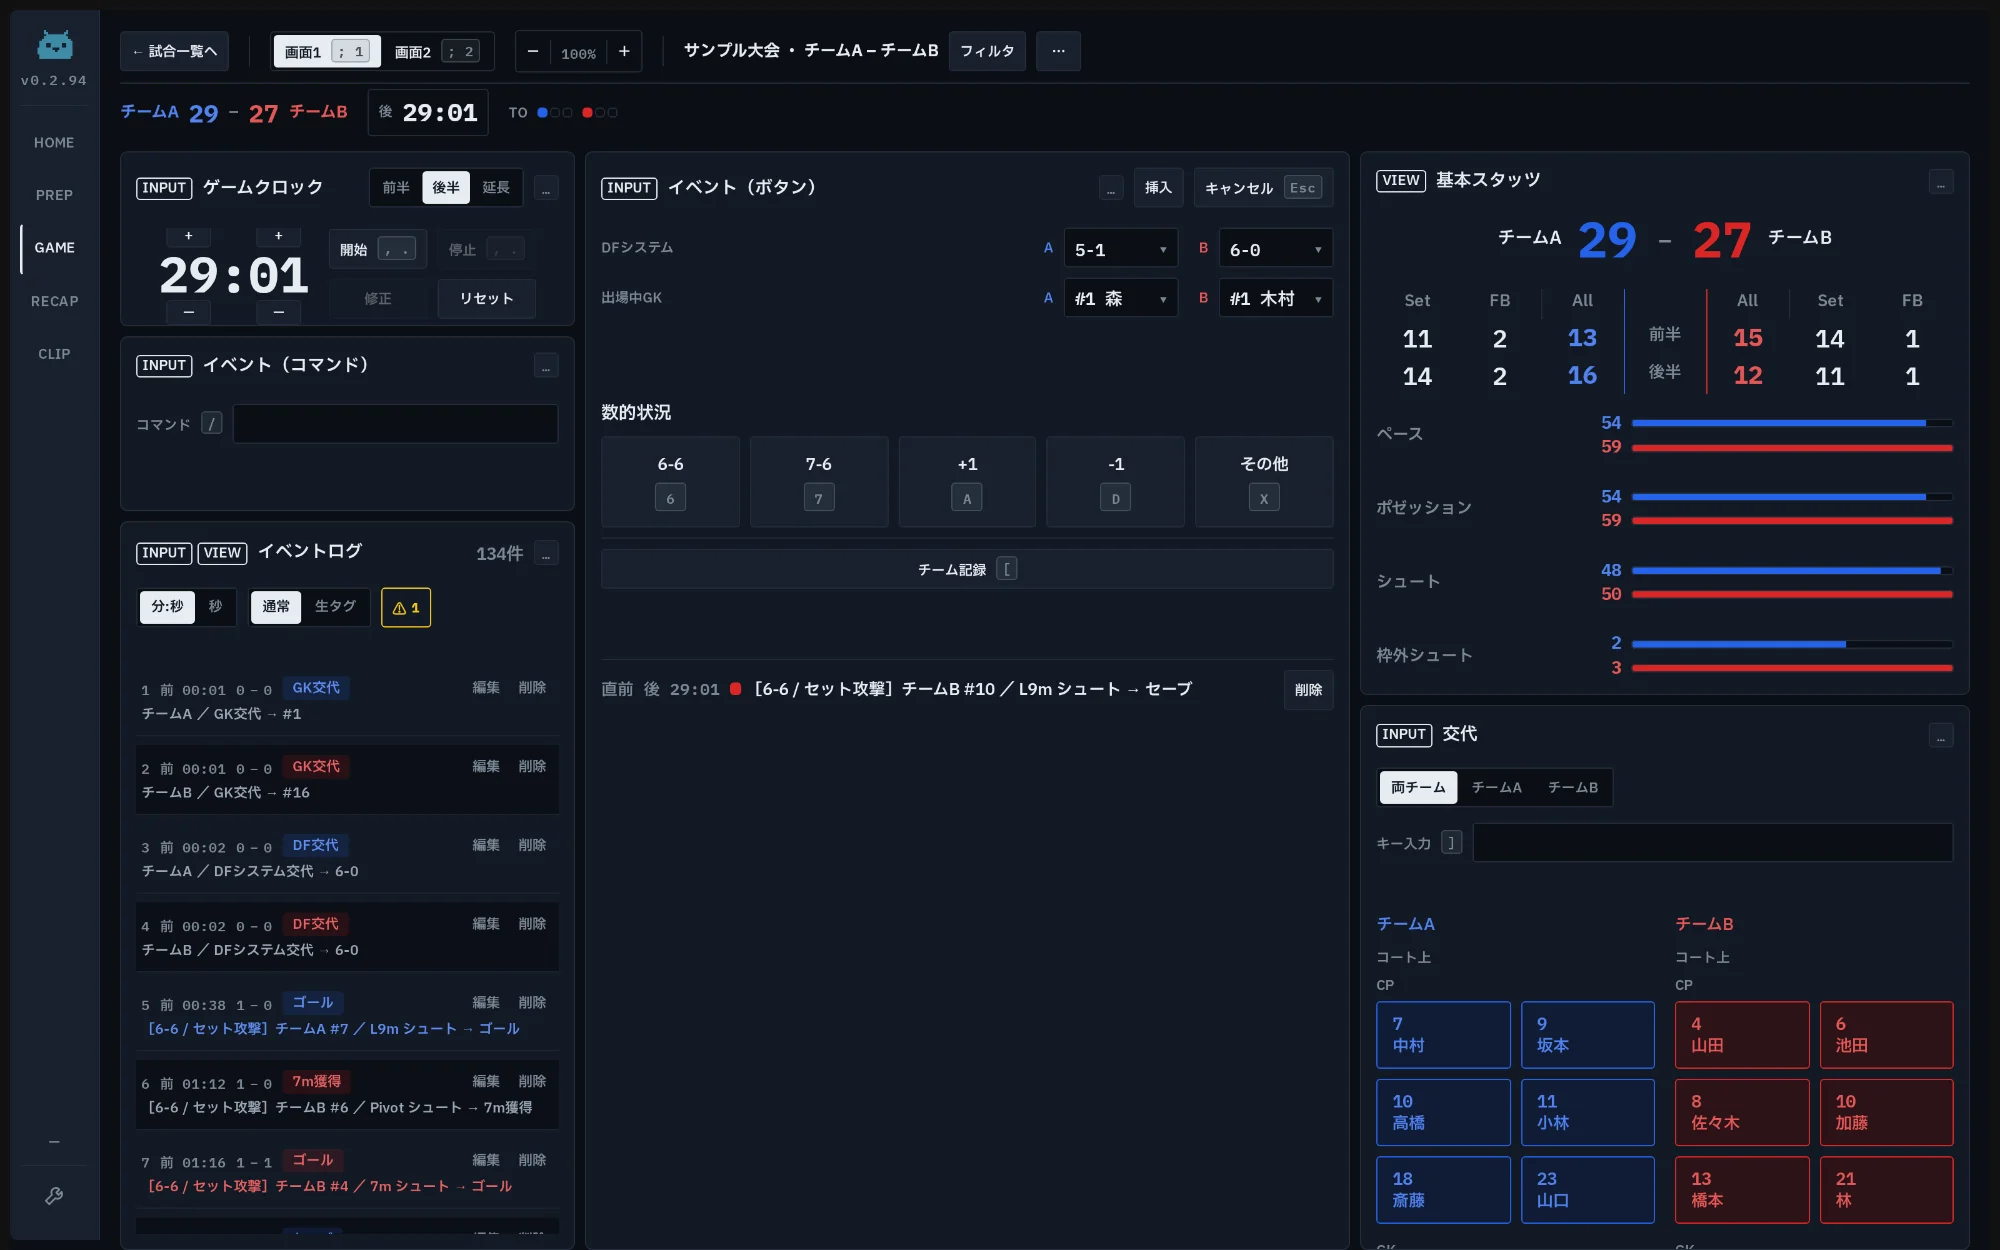Go back via 試合一覧へ button
This screenshot has width=2000, height=1250.
(174, 51)
